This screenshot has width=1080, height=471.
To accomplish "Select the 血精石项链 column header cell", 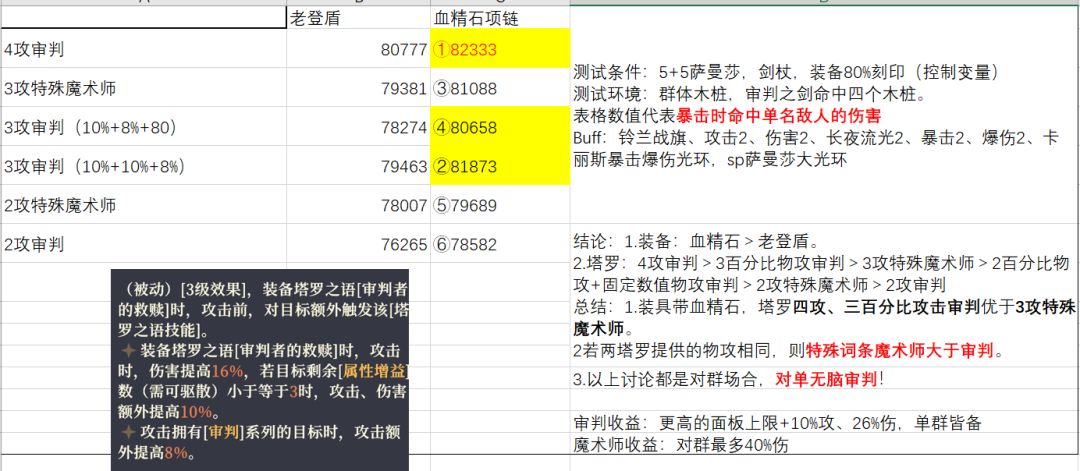I will click(x=500, y=19).
